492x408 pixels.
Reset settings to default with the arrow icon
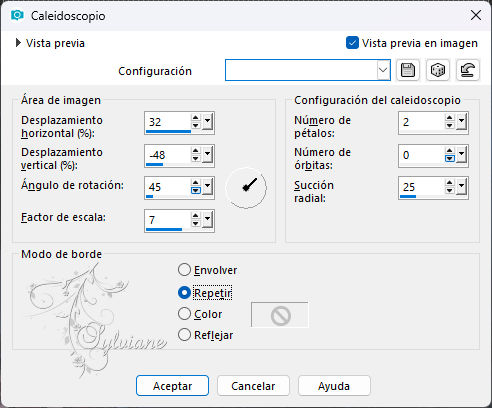tap(468, 70)
